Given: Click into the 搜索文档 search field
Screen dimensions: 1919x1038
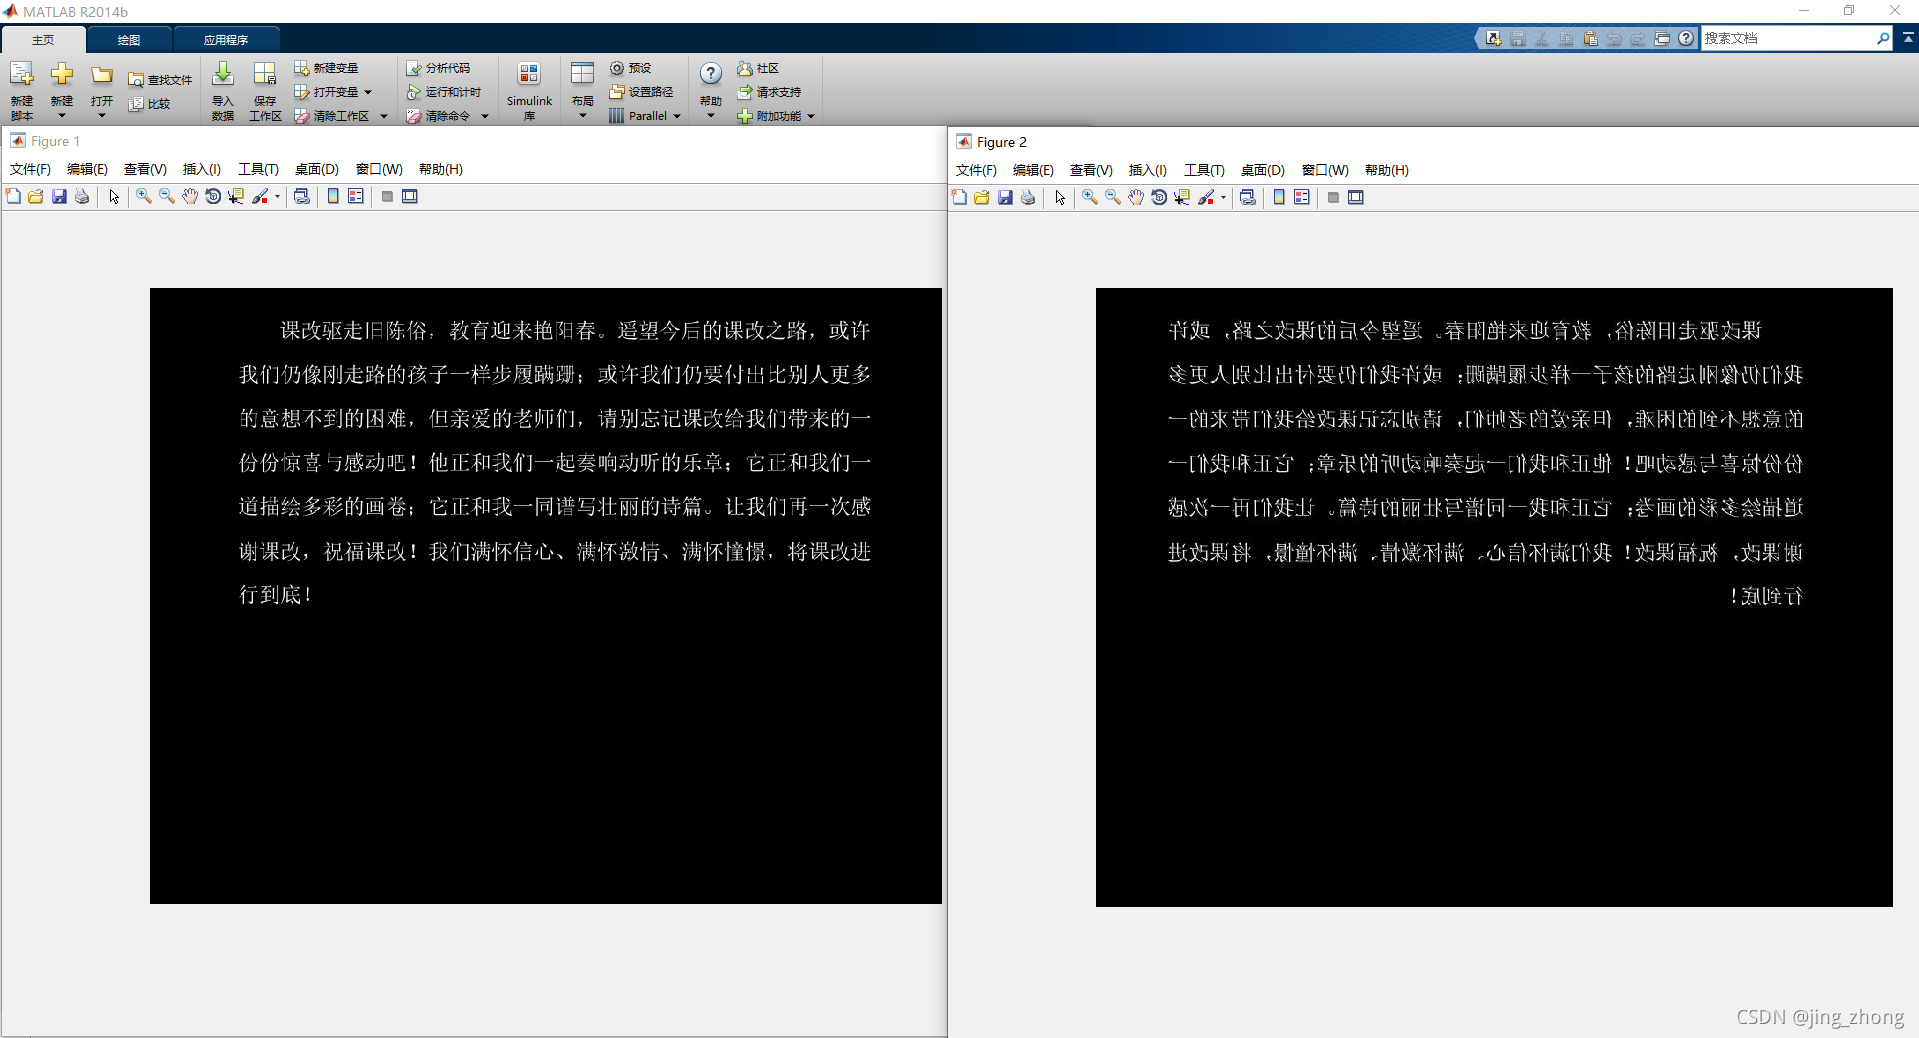Looking at the screenshot, I should pos(1788,38).
